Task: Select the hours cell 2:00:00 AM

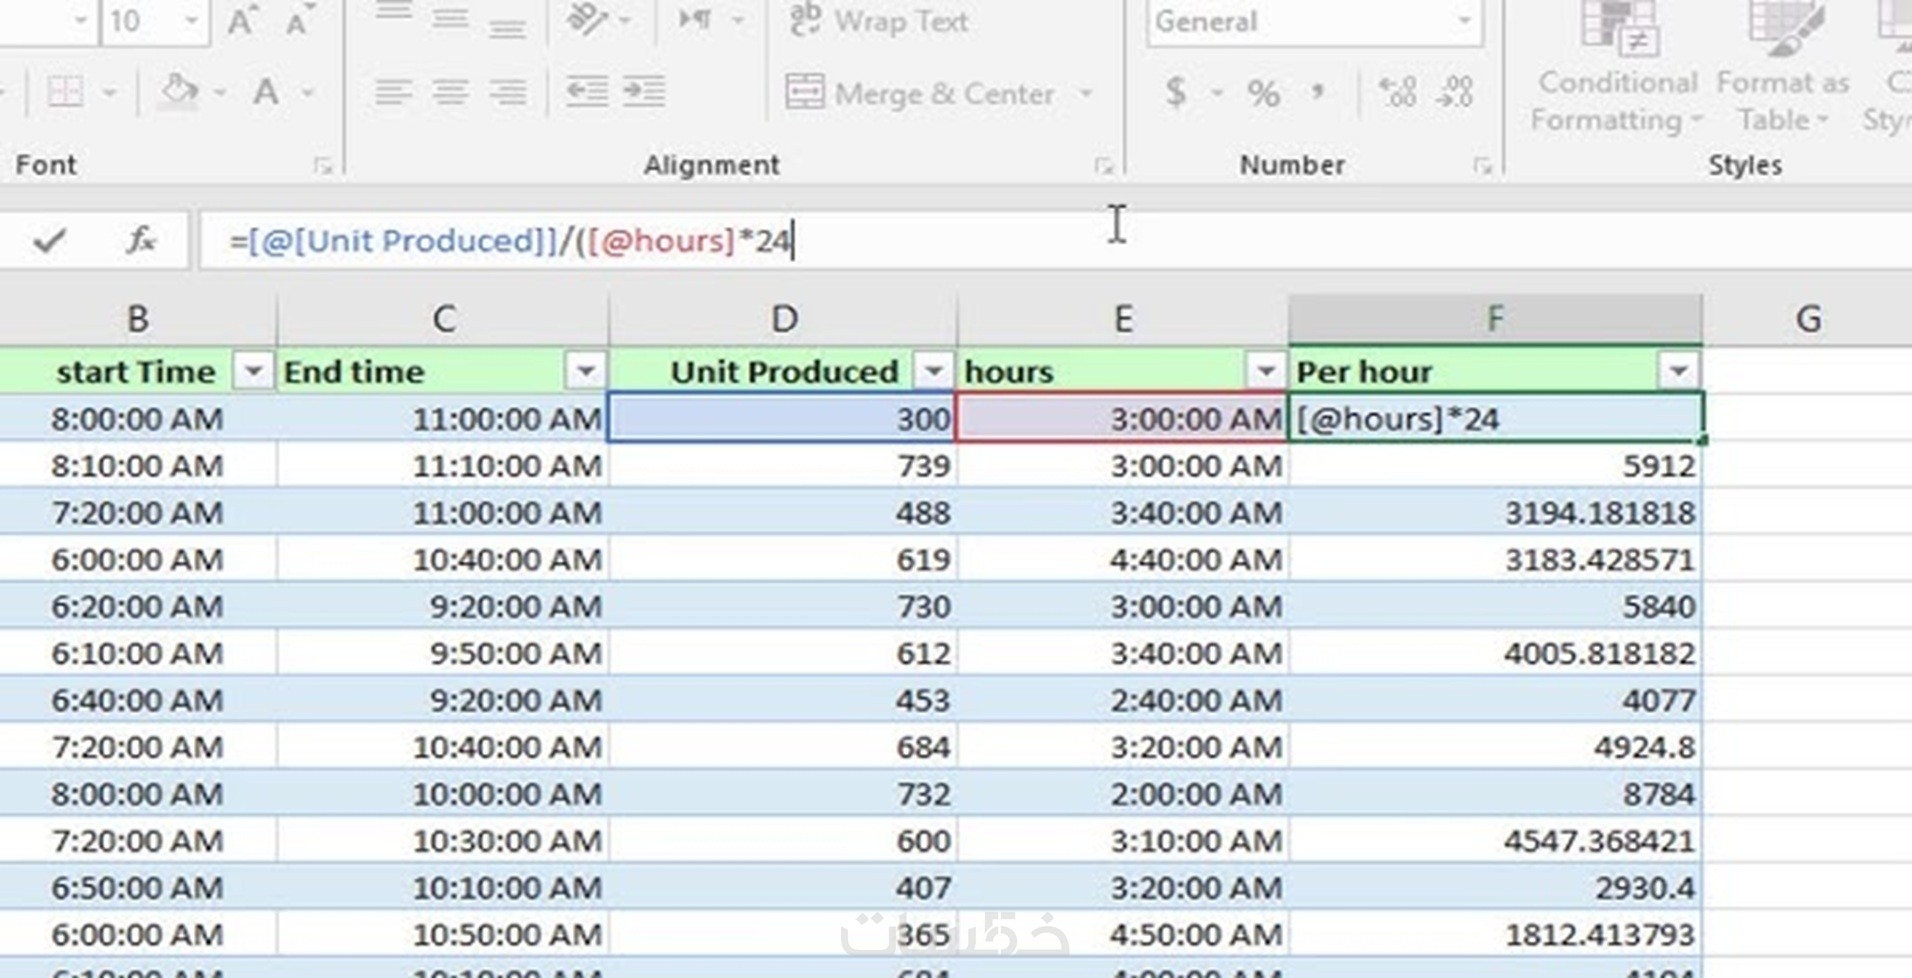Action: pyautogui.click(x=1123, y=795)
